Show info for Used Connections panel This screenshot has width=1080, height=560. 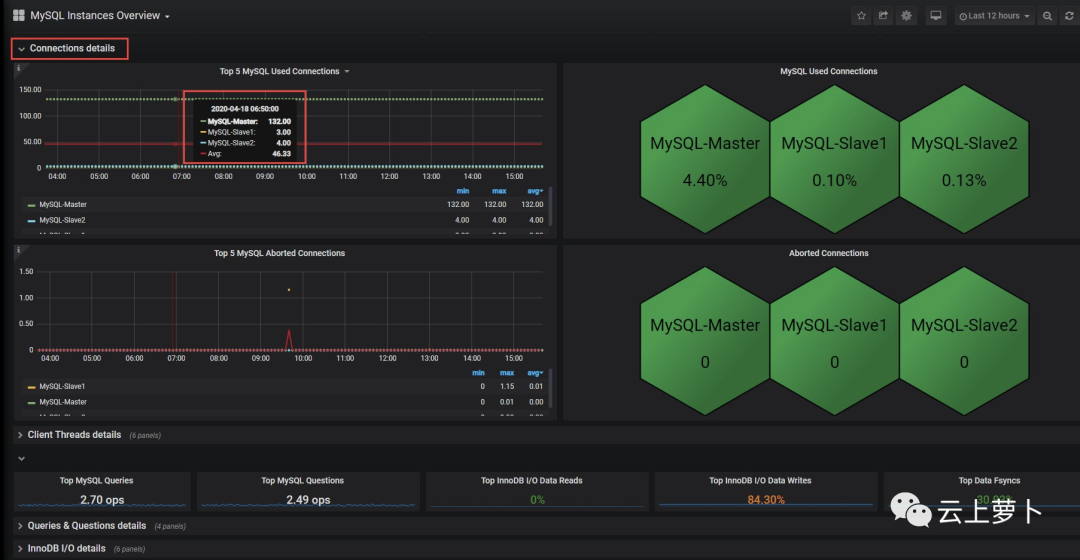[19, 68]
